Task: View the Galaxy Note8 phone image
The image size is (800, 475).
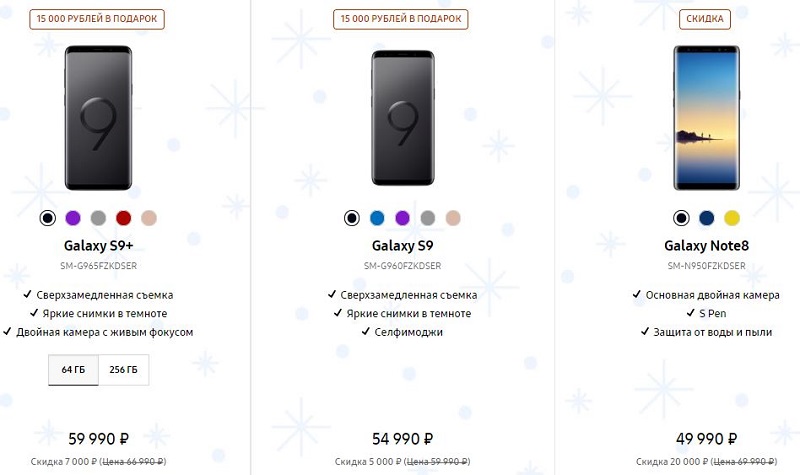Action: click(706, 118)
